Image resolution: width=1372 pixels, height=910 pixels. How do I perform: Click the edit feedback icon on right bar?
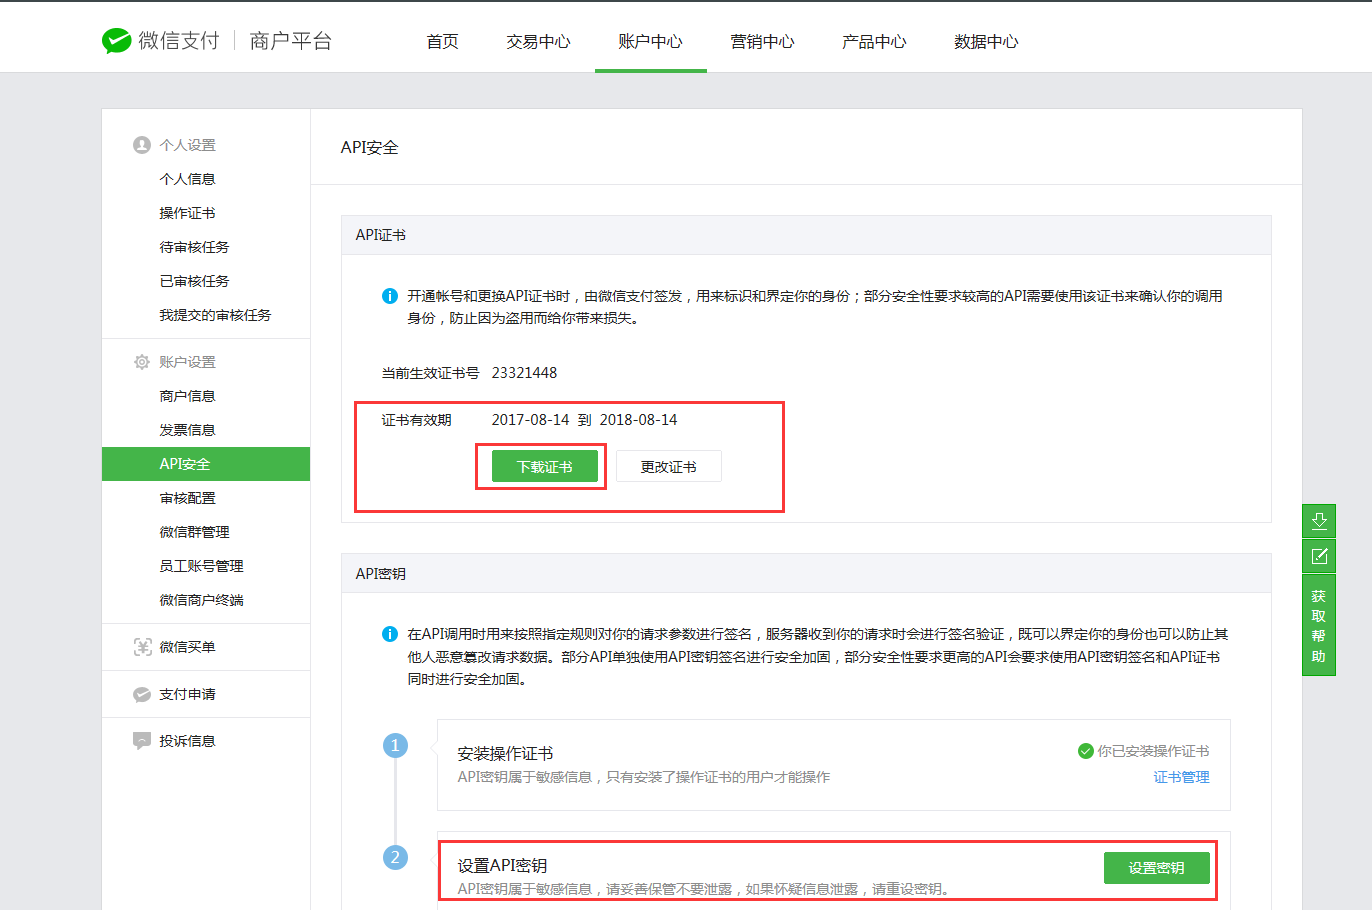tap(1318, 556)
